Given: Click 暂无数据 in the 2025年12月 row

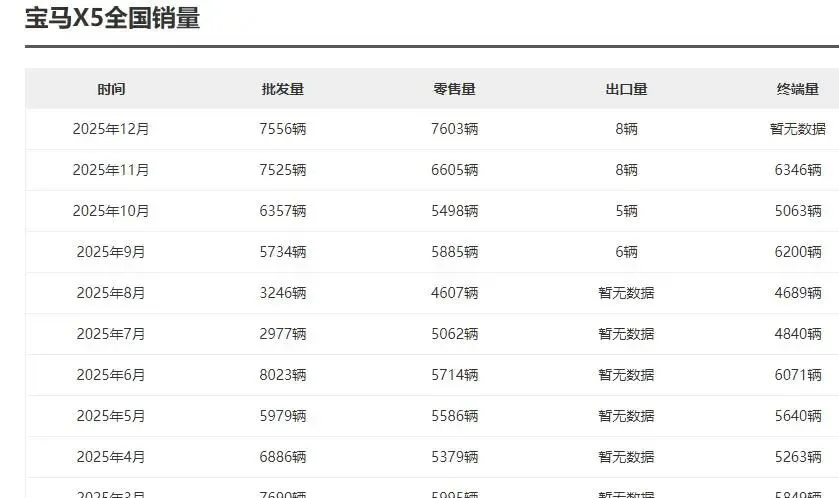Looking at the screenshot, I should click(798, 129).
